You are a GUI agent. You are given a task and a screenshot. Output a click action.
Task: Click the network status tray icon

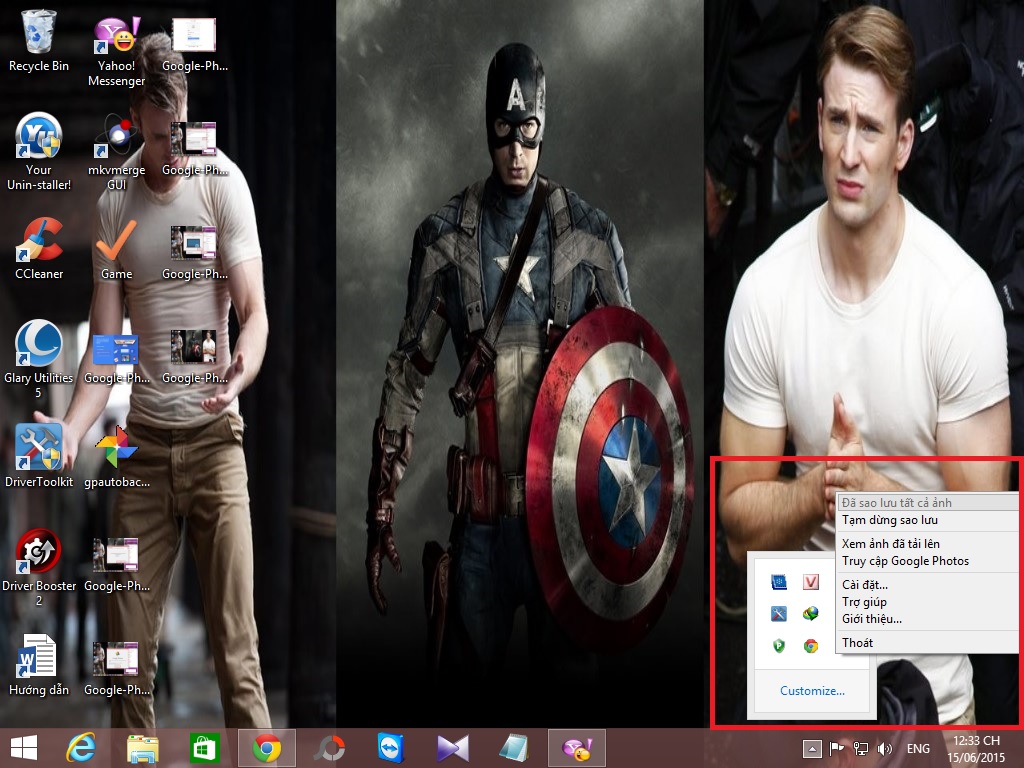click(x=860, y=748)
